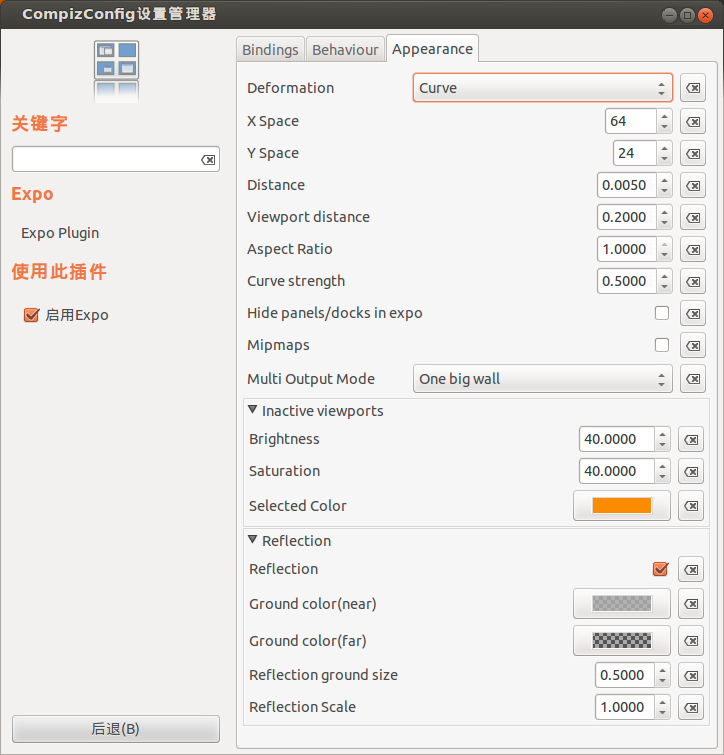The width and height of the screenshot is (724, 755).
Task: Clear the keyword search field
Action: point(208,159)
